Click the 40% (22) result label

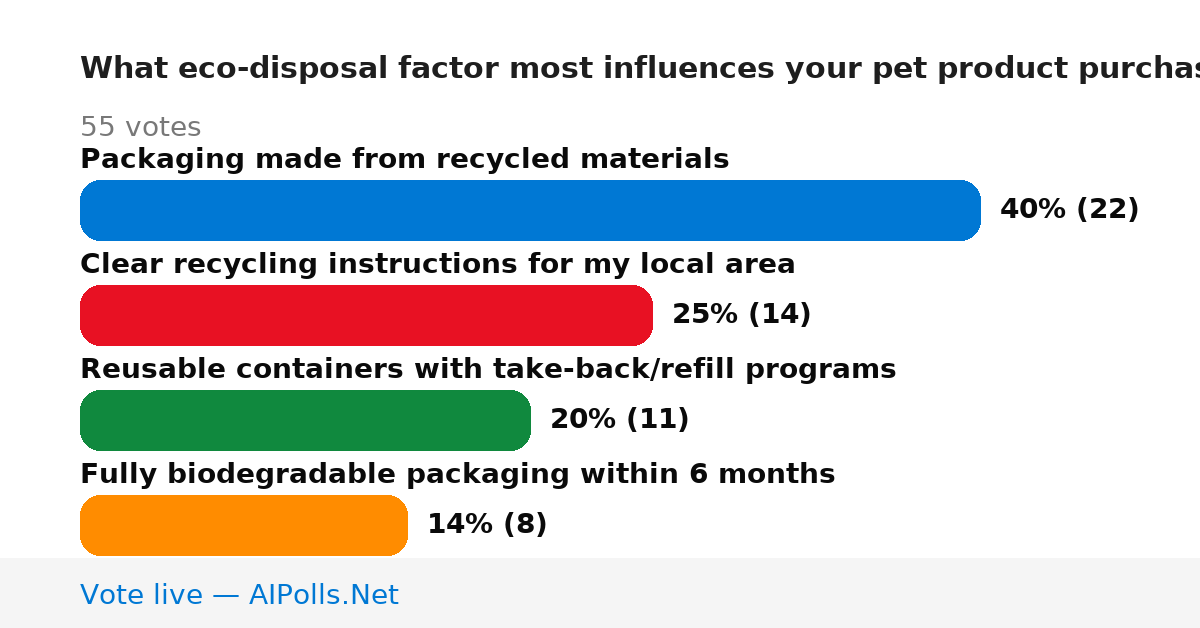1069,209
